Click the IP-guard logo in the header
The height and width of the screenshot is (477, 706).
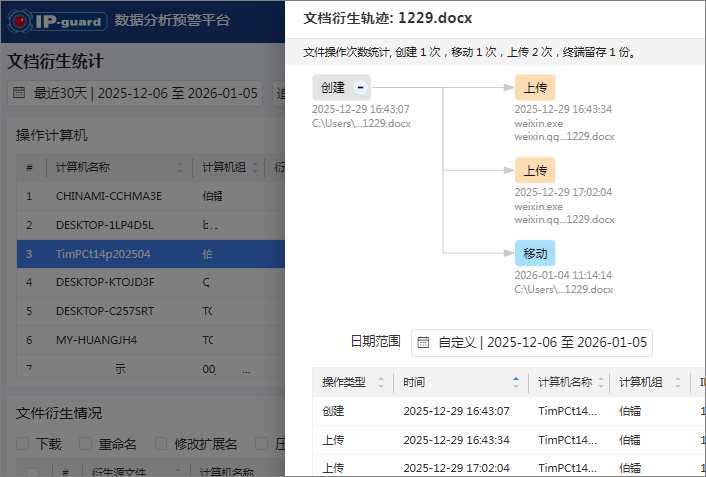(57, 21)
